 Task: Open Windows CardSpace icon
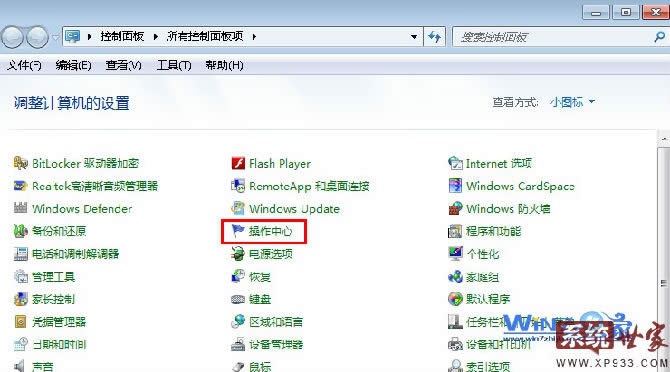point(455,186)
